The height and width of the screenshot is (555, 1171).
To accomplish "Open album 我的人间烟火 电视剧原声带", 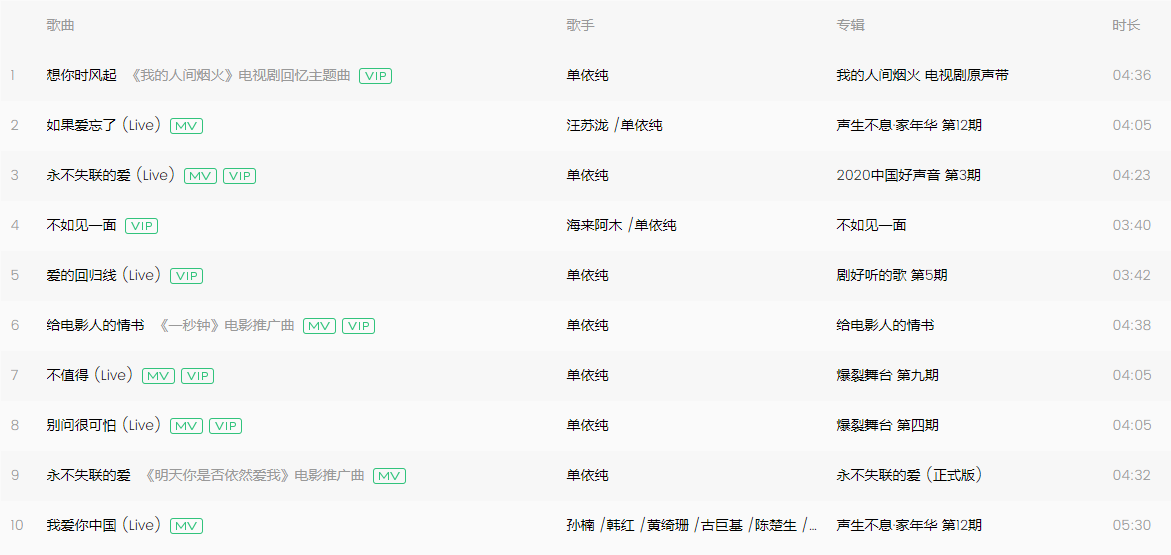I will (x=922, y=75).
